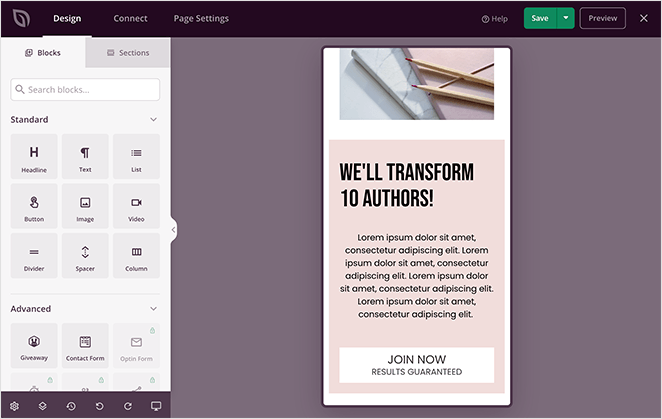Toggle desktop preview mode icon
This screenshot has height=419, width=662.
pos(156,406)
